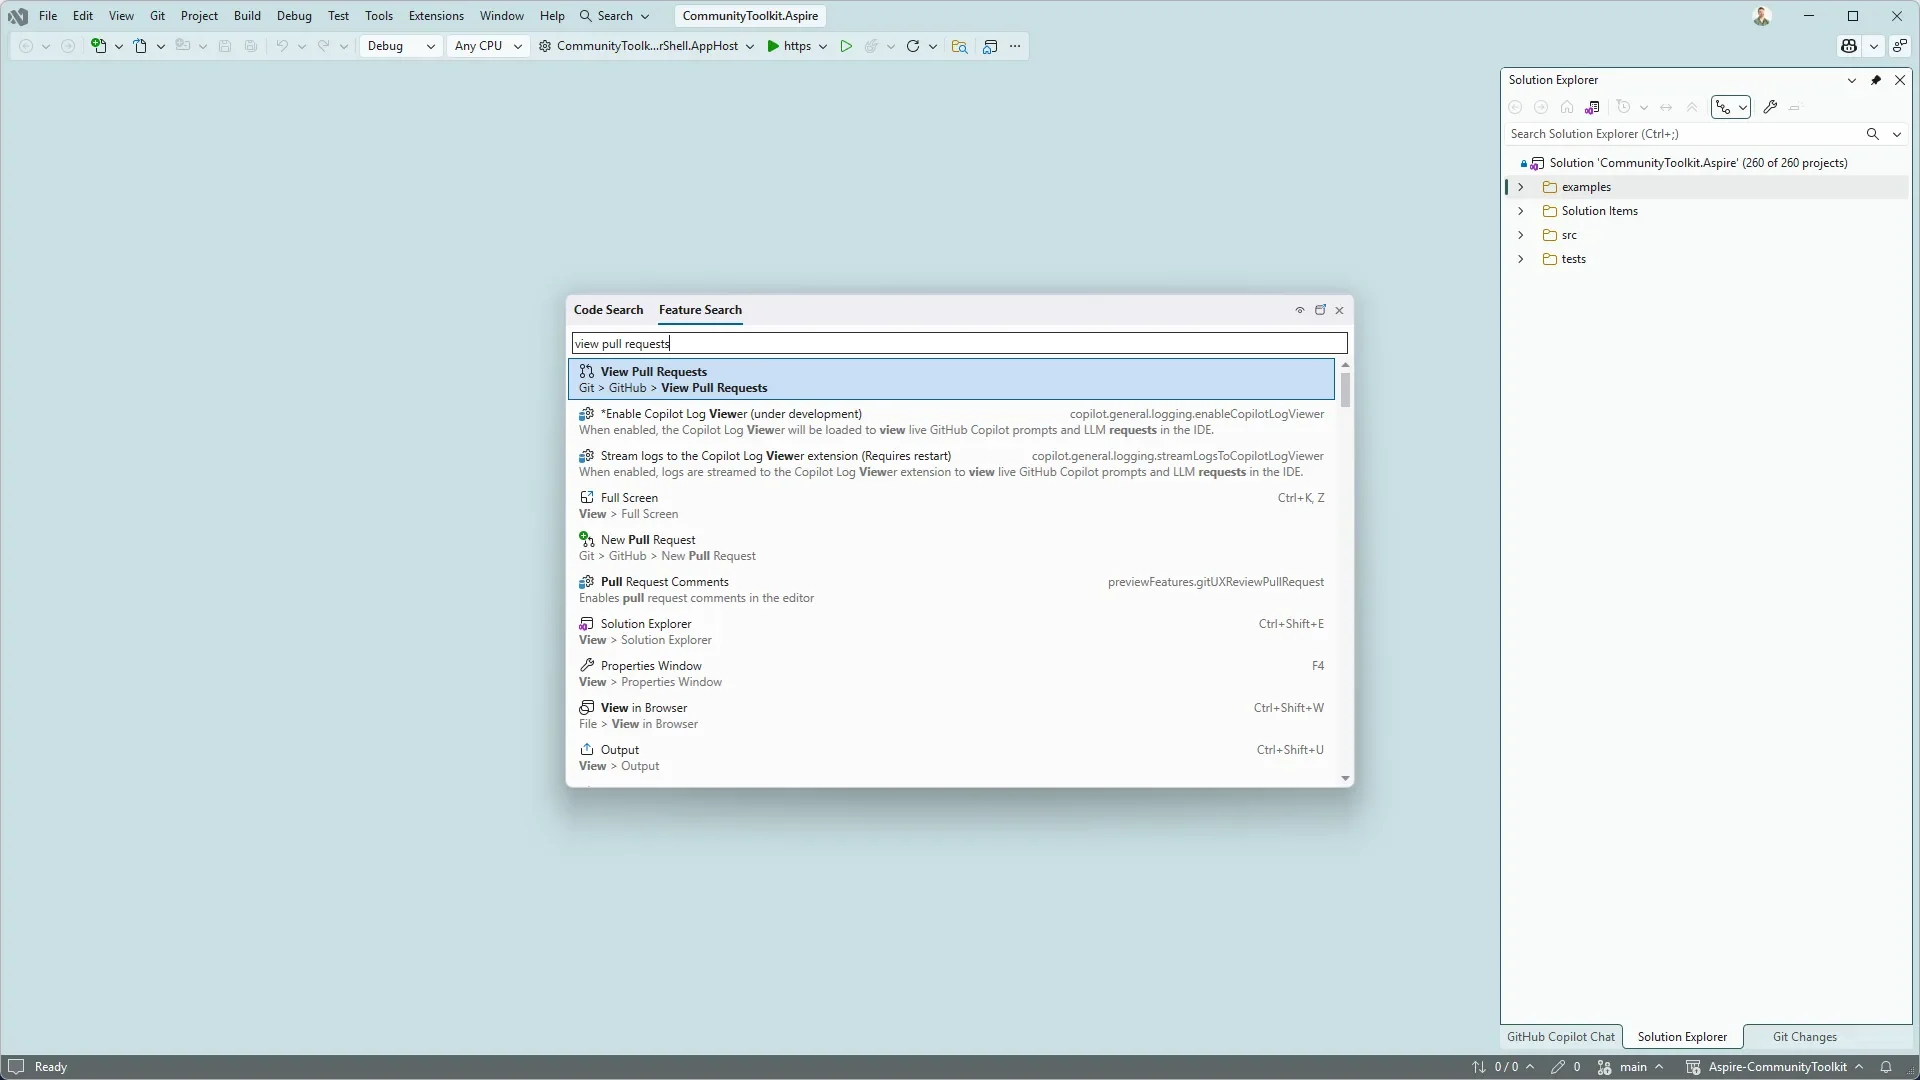Viewport: 1920px width, 1080px height.
Task: Expand the examples folder
Action: 1521,187
